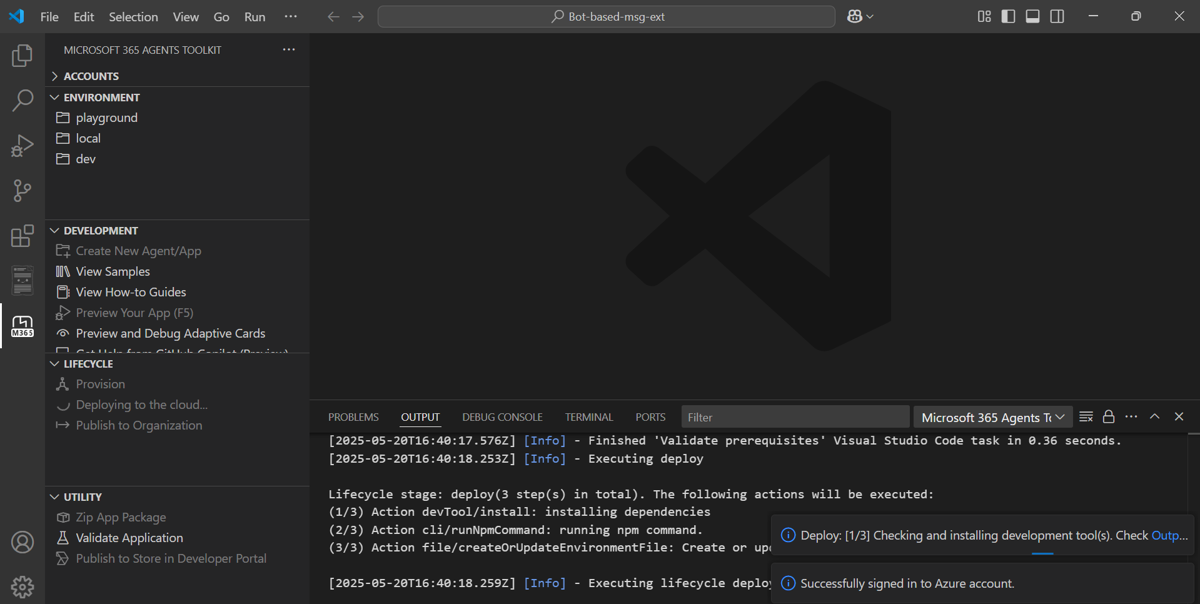Open Run and Debug view
1200x604 pixels.
point(22,146)
